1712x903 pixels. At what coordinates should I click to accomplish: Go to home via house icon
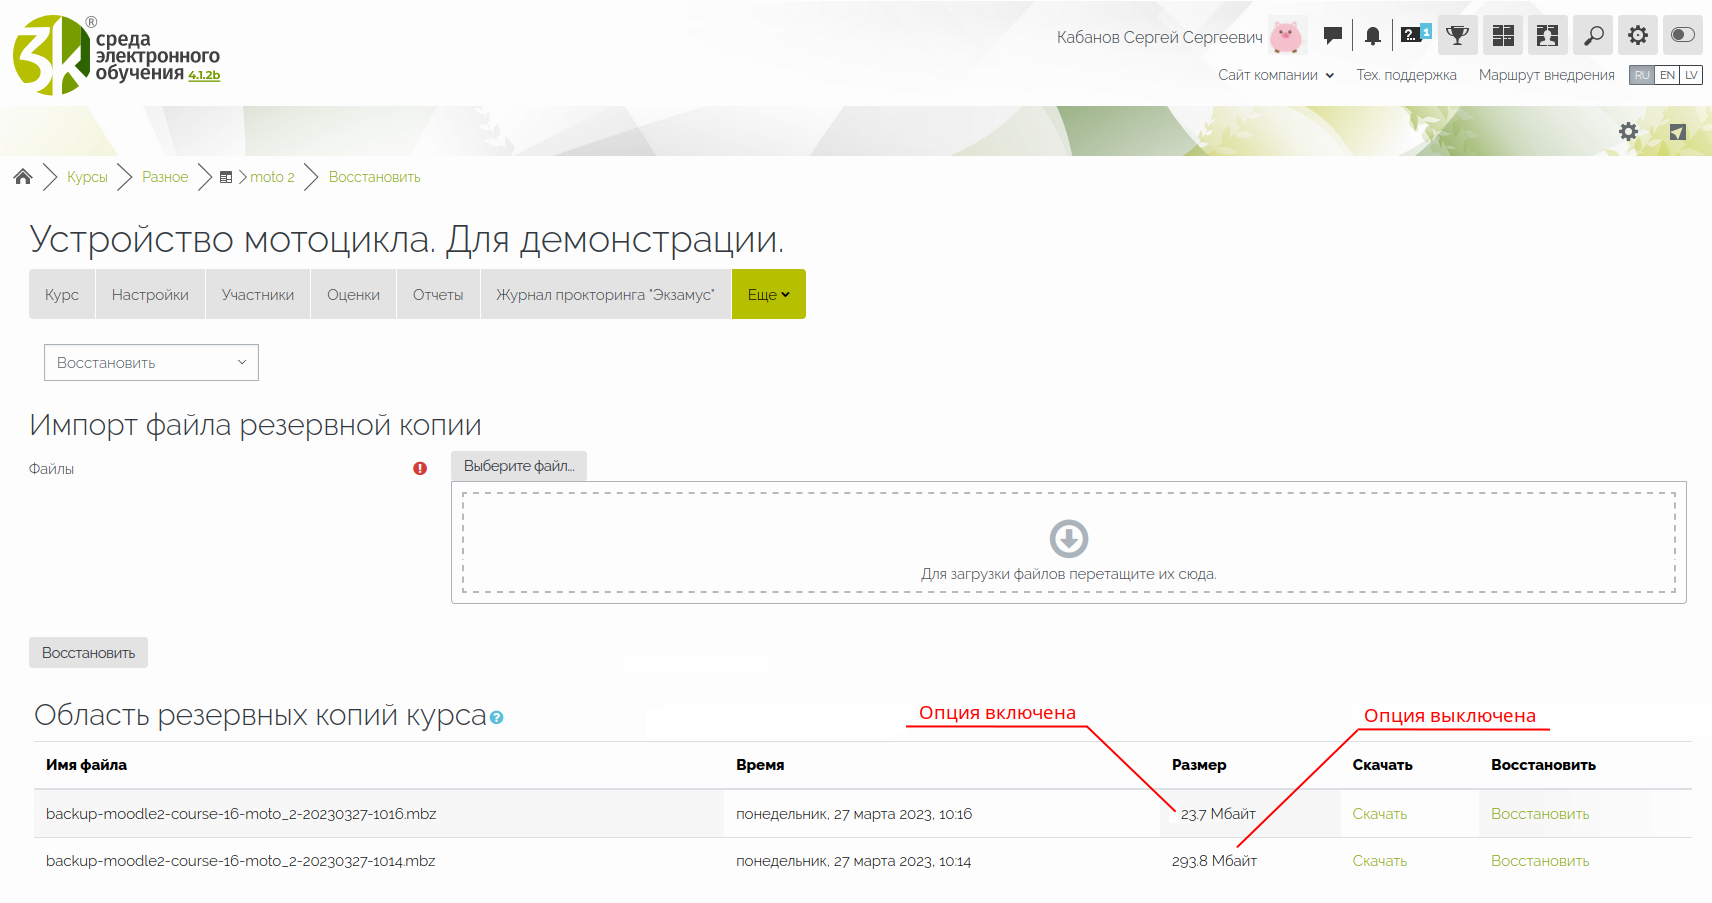23,177
